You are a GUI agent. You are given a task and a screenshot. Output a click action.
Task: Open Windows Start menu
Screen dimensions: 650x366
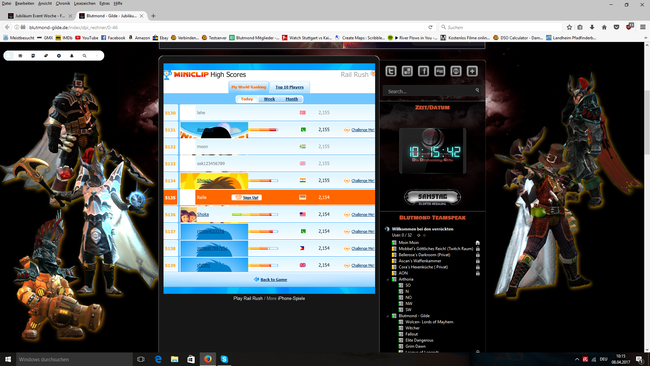pos(8,359)
